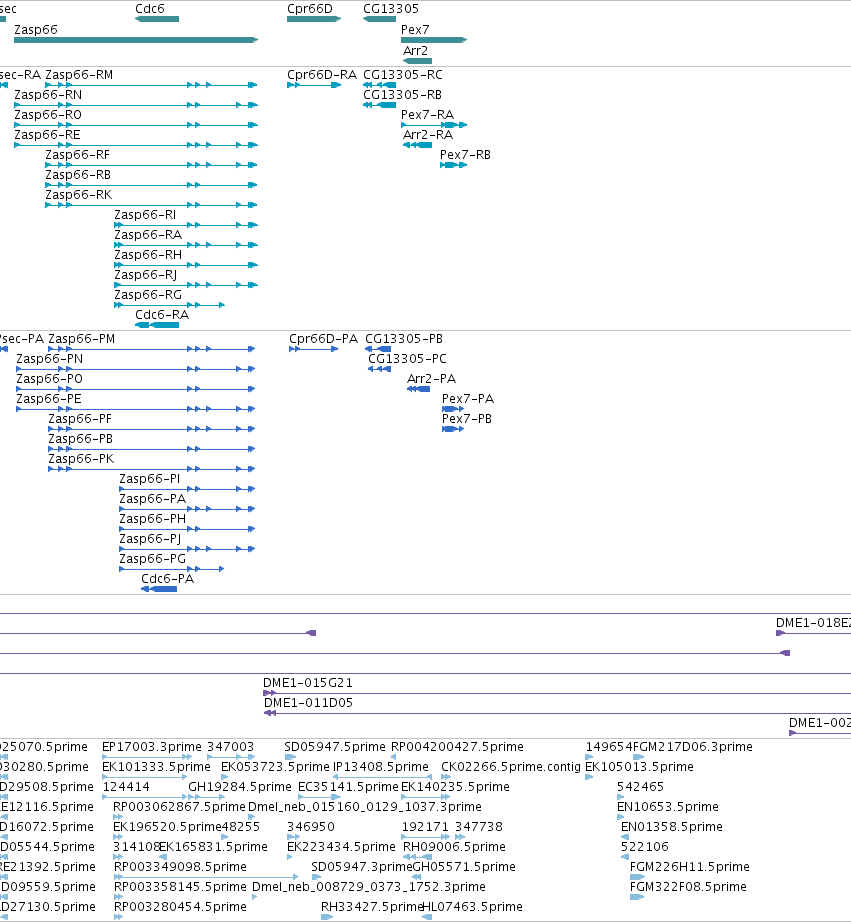Click transcript Zasp66-RO
The width and height of the screenshot is (851, 922).
tap(136, 125)
